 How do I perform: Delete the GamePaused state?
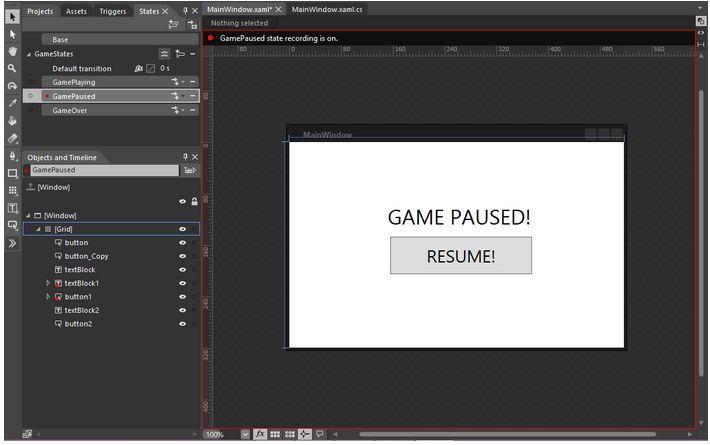[x=192, y=96]
